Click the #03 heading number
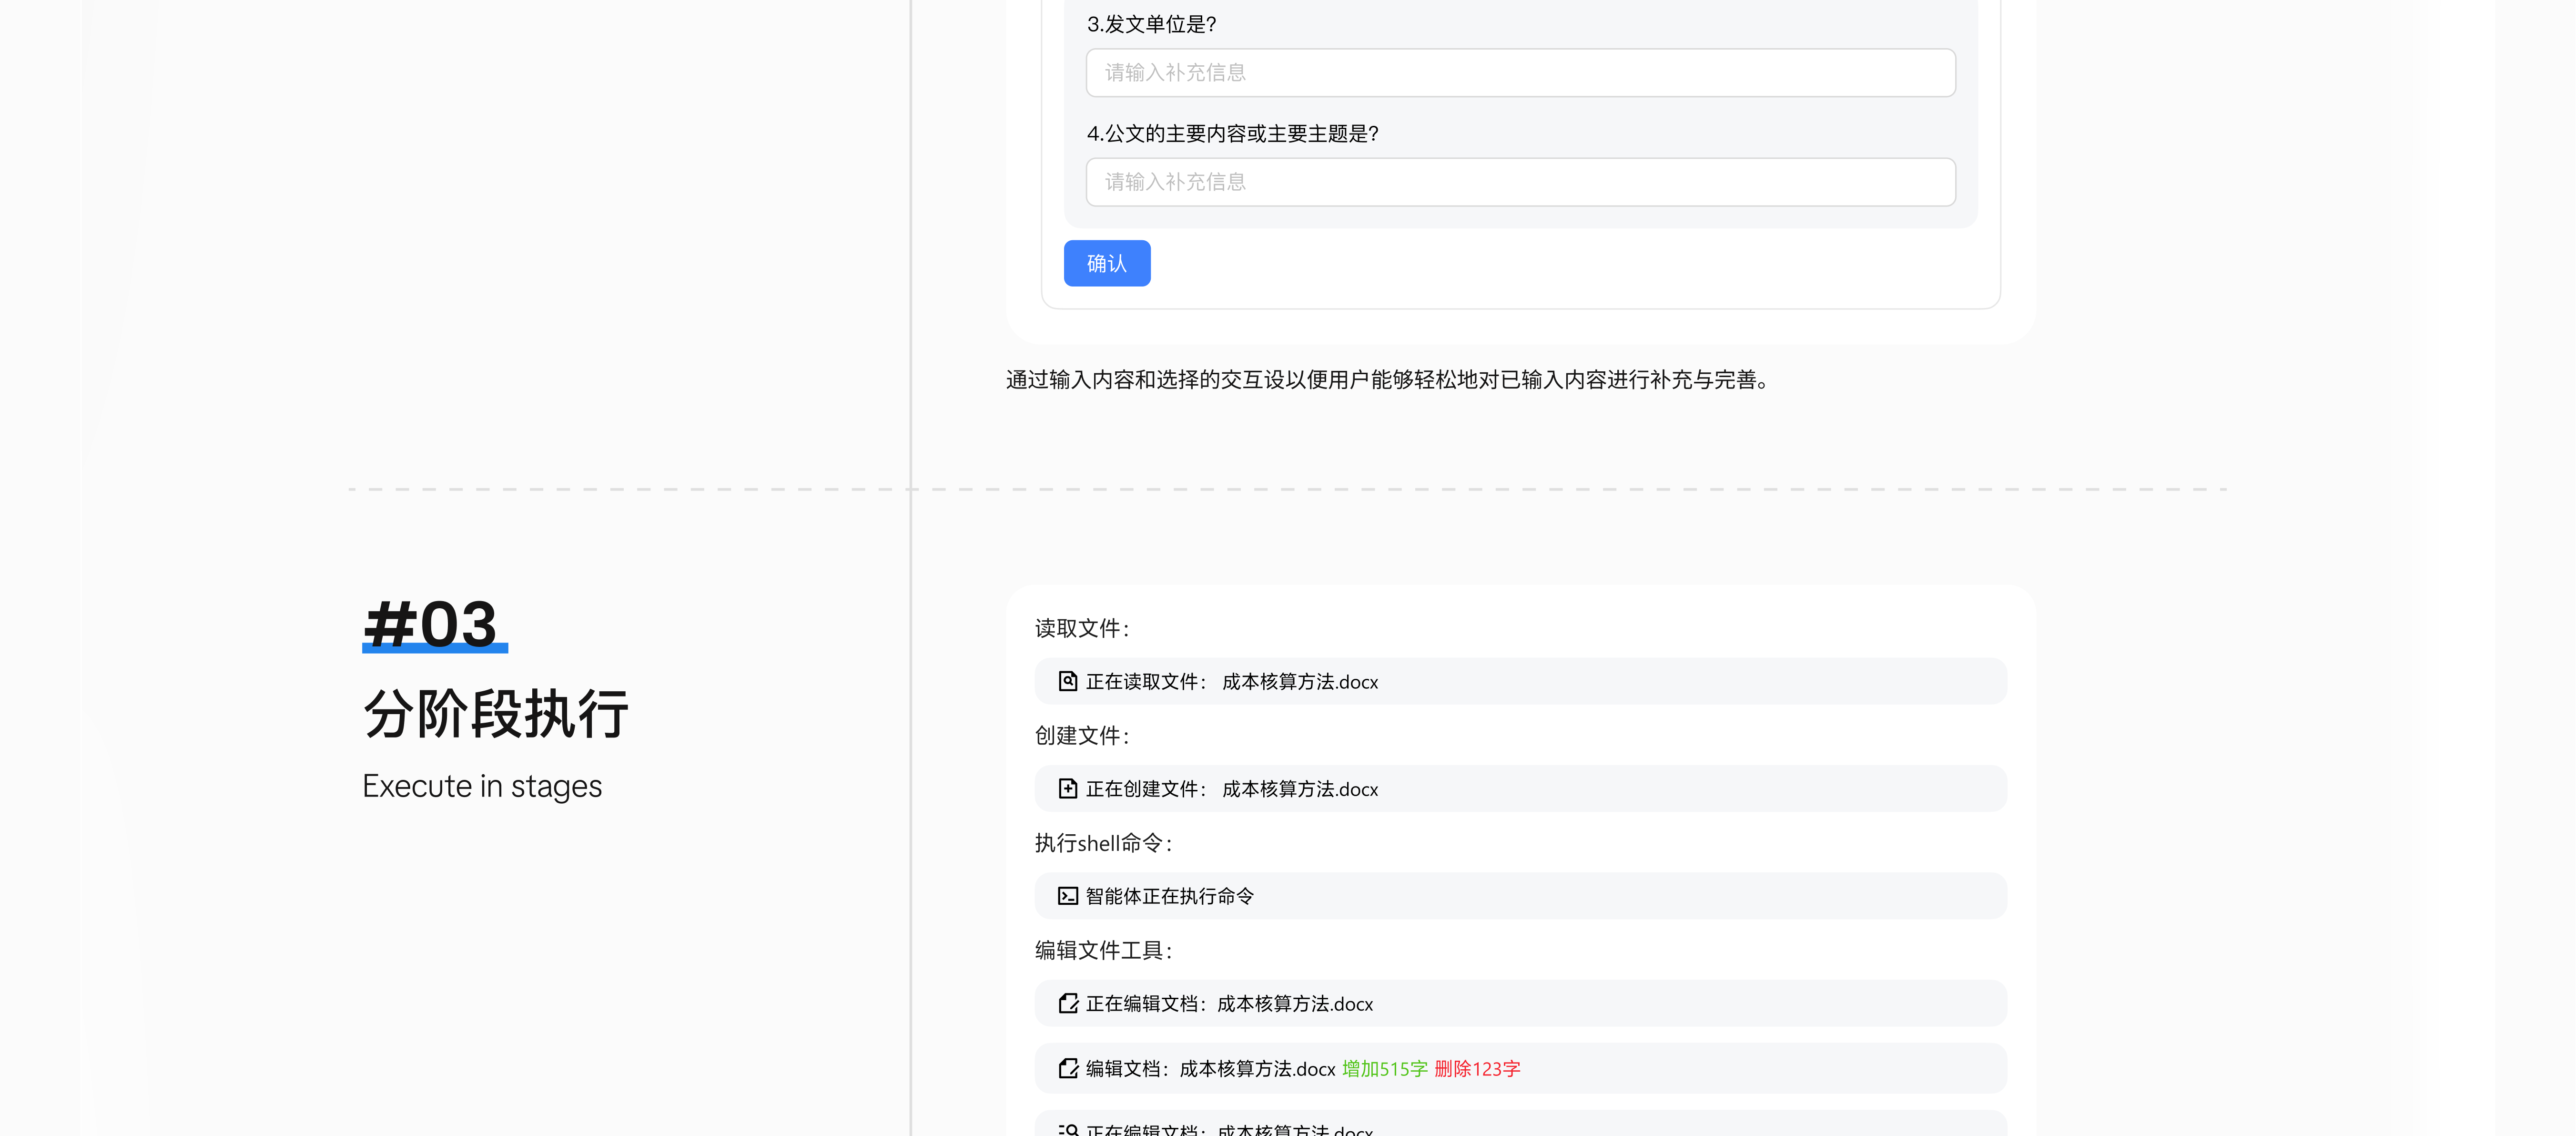 [x=431, y=625]
